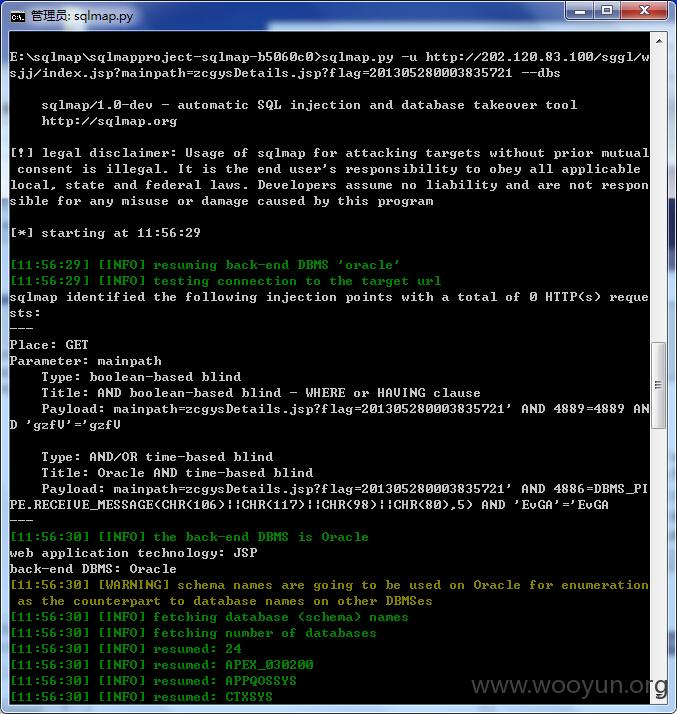Click 'fetching number of databases' line
The width and height of the screenshot is (677, 714).
tap(193, 633)
